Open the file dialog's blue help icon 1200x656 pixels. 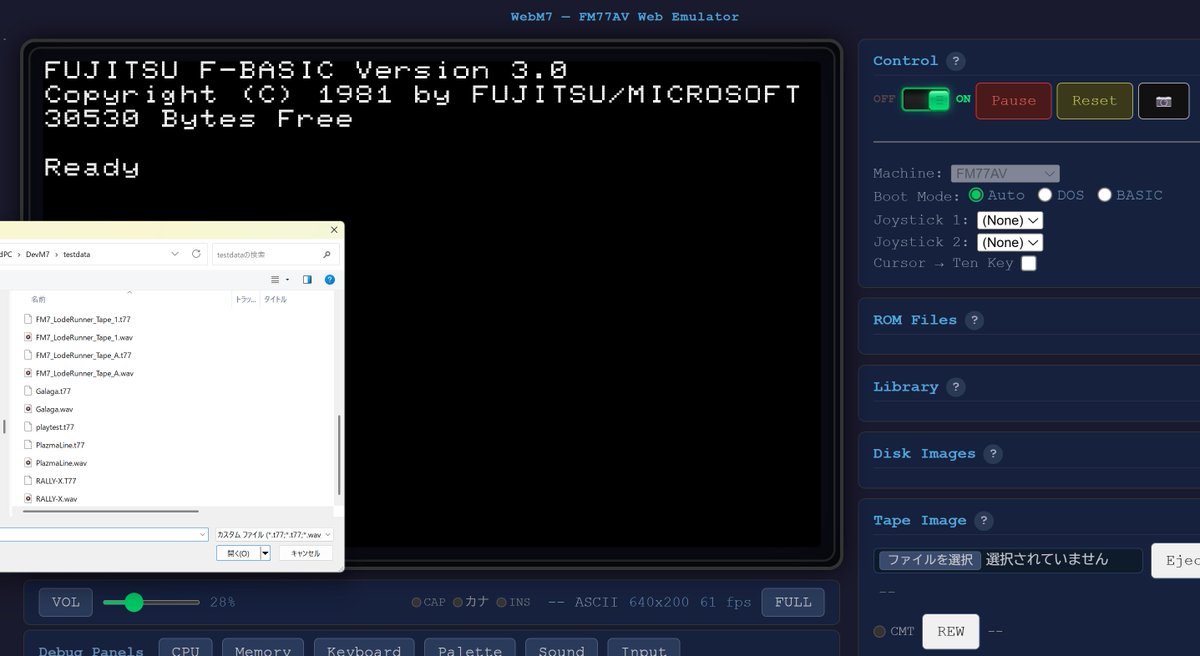(x=329, y=280)
